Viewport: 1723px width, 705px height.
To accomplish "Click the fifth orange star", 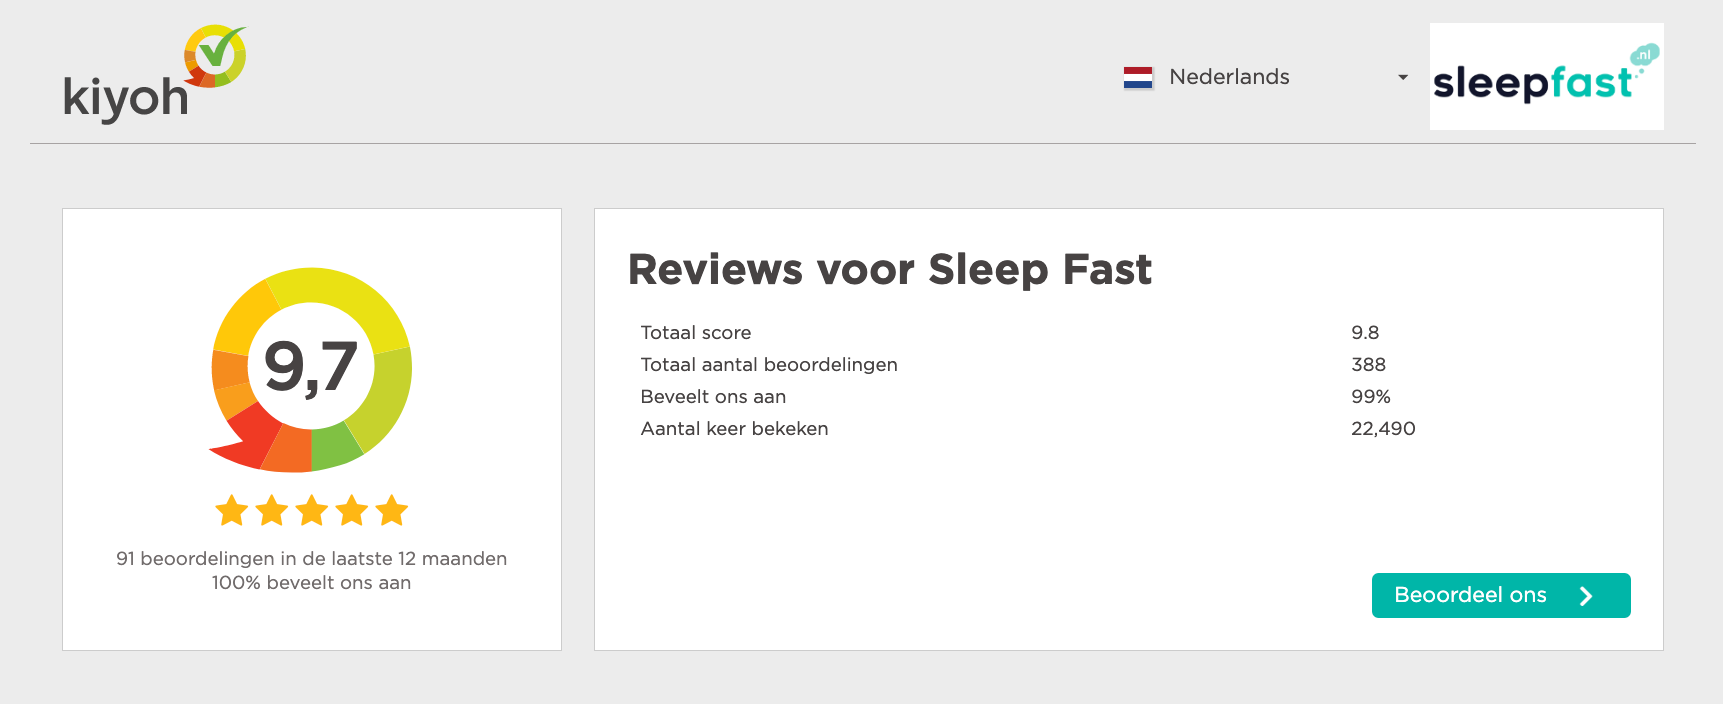I will click(x=390, y=511).
